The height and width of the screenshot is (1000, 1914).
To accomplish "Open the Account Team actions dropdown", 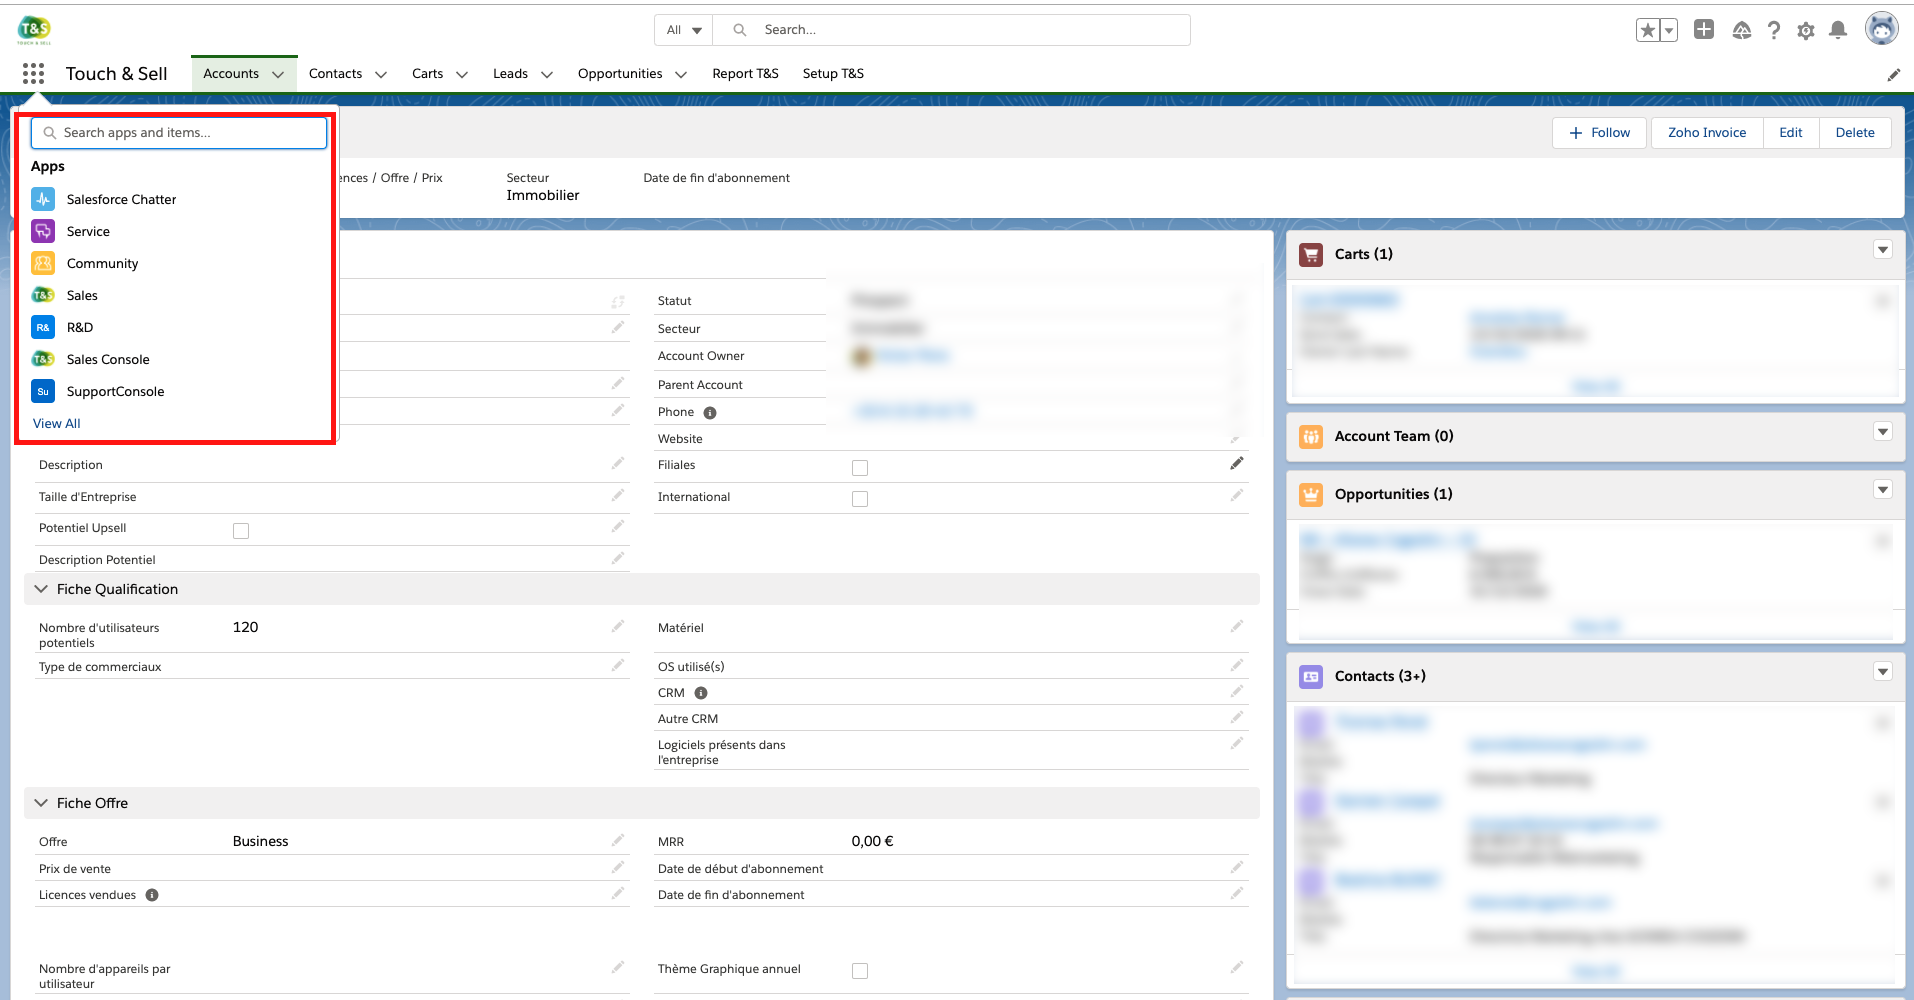I will coord(1883,432).
